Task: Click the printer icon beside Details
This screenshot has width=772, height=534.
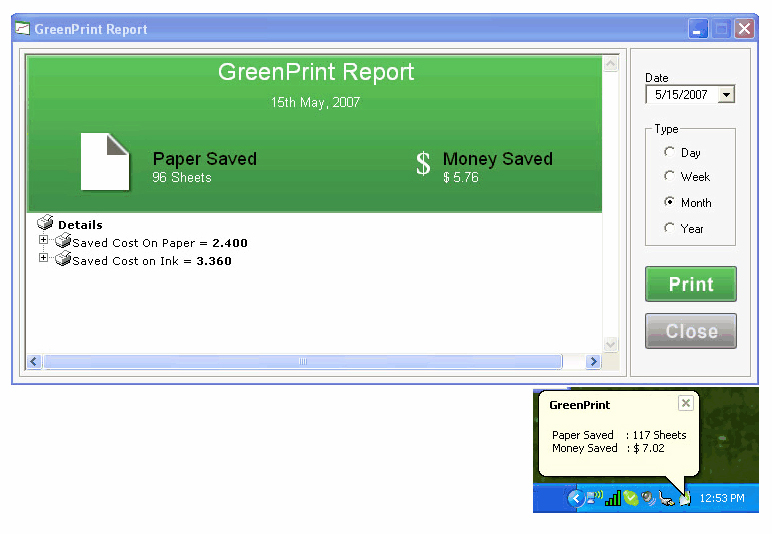Action: tap(45, 224)
